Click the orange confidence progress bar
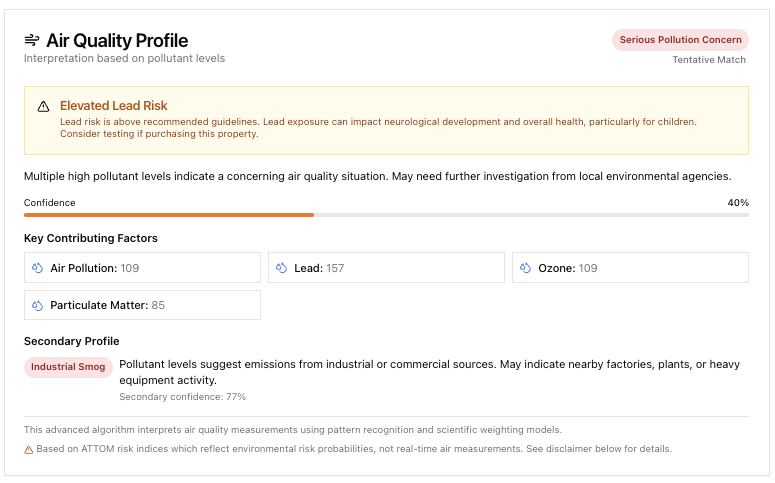This screenshot has height=483, width=775. click(x=169, y=215)
